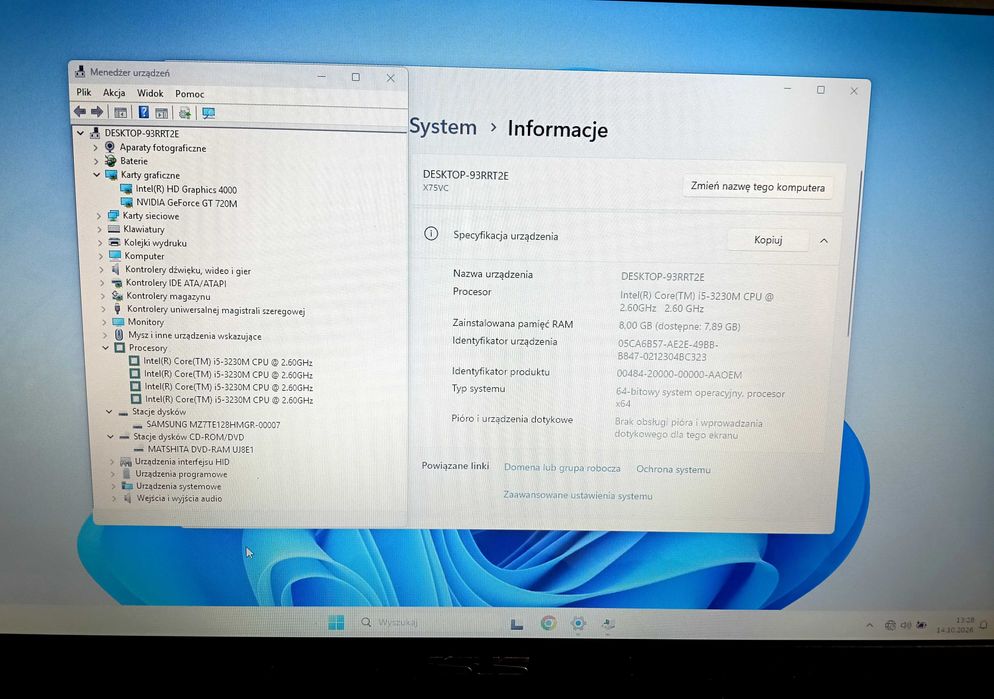Open the blue question-mark help icon
The width and height of the screenshot is (994, 699).
(x=144, y=112)
